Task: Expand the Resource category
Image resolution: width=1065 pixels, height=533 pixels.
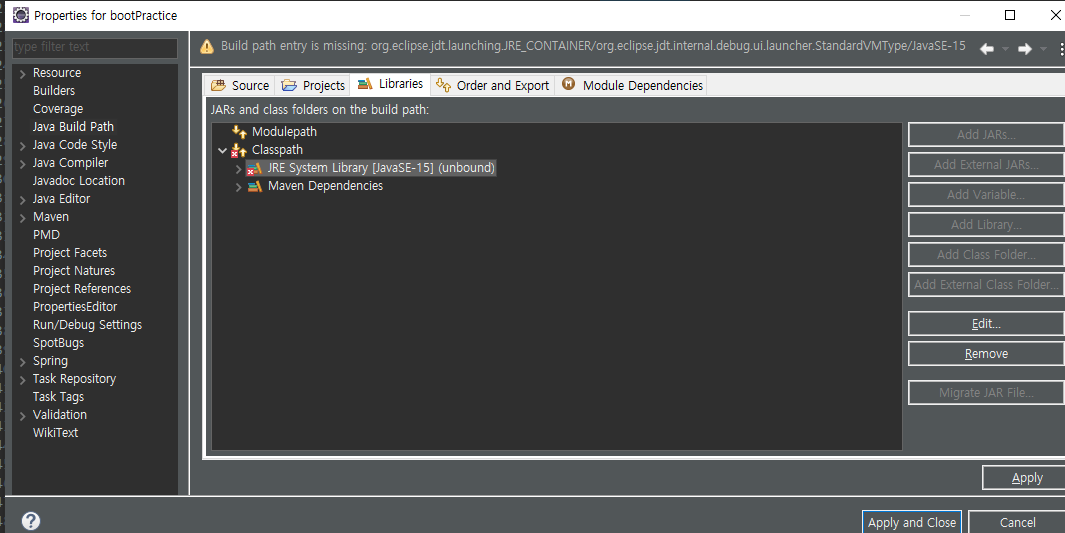Action: pyautogui.click(x=22, y=74)
